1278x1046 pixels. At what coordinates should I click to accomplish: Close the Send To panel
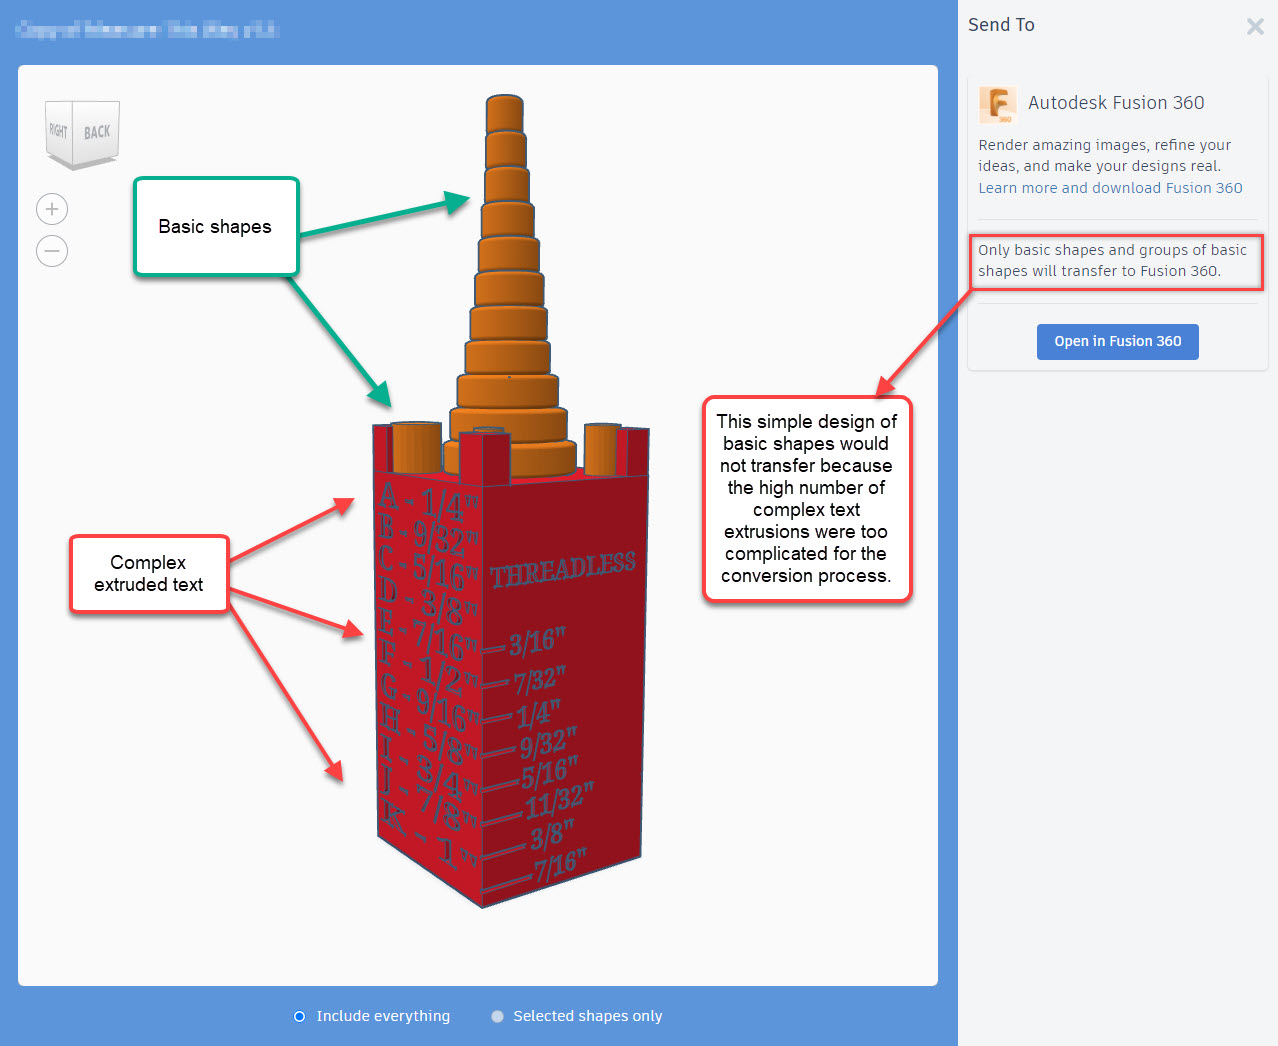[x=1255, y=27]
